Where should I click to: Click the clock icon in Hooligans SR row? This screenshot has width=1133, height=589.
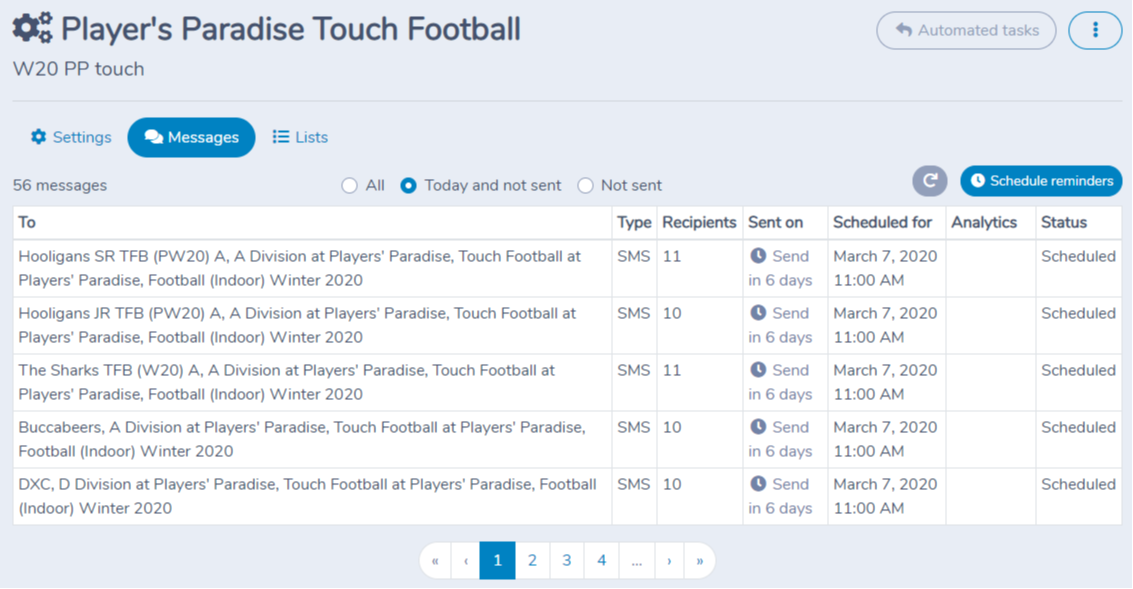point(758,256)
